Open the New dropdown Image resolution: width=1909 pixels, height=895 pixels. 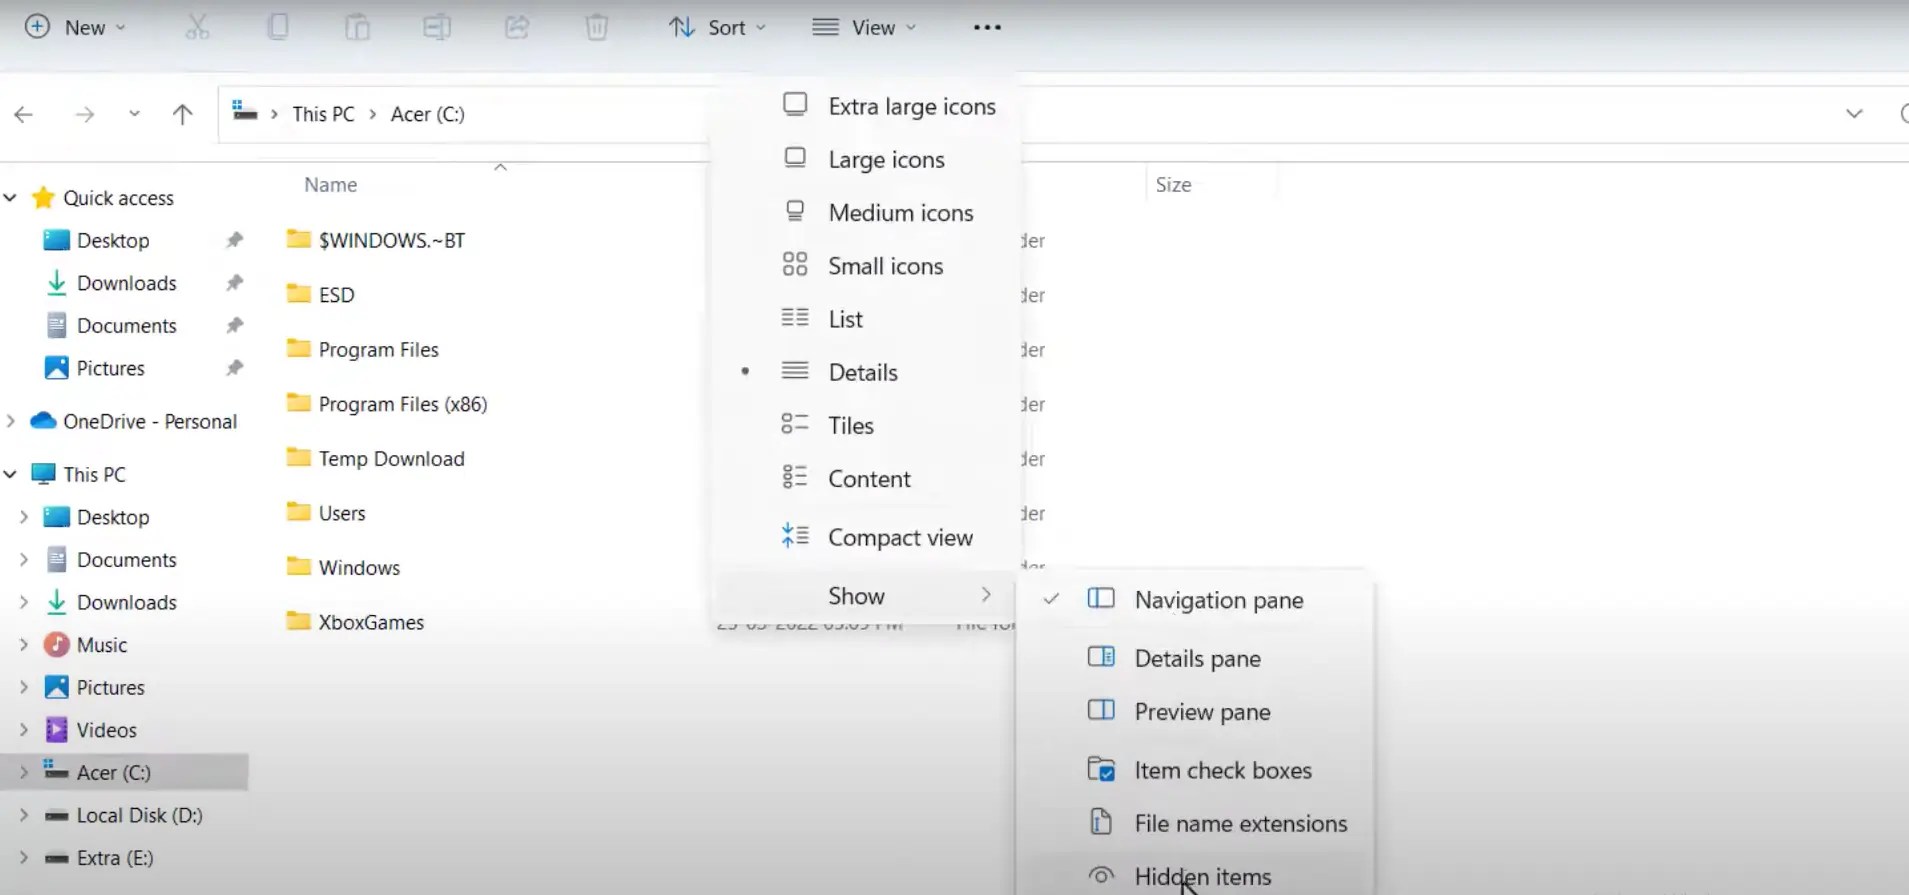click(x=76, y=27)
